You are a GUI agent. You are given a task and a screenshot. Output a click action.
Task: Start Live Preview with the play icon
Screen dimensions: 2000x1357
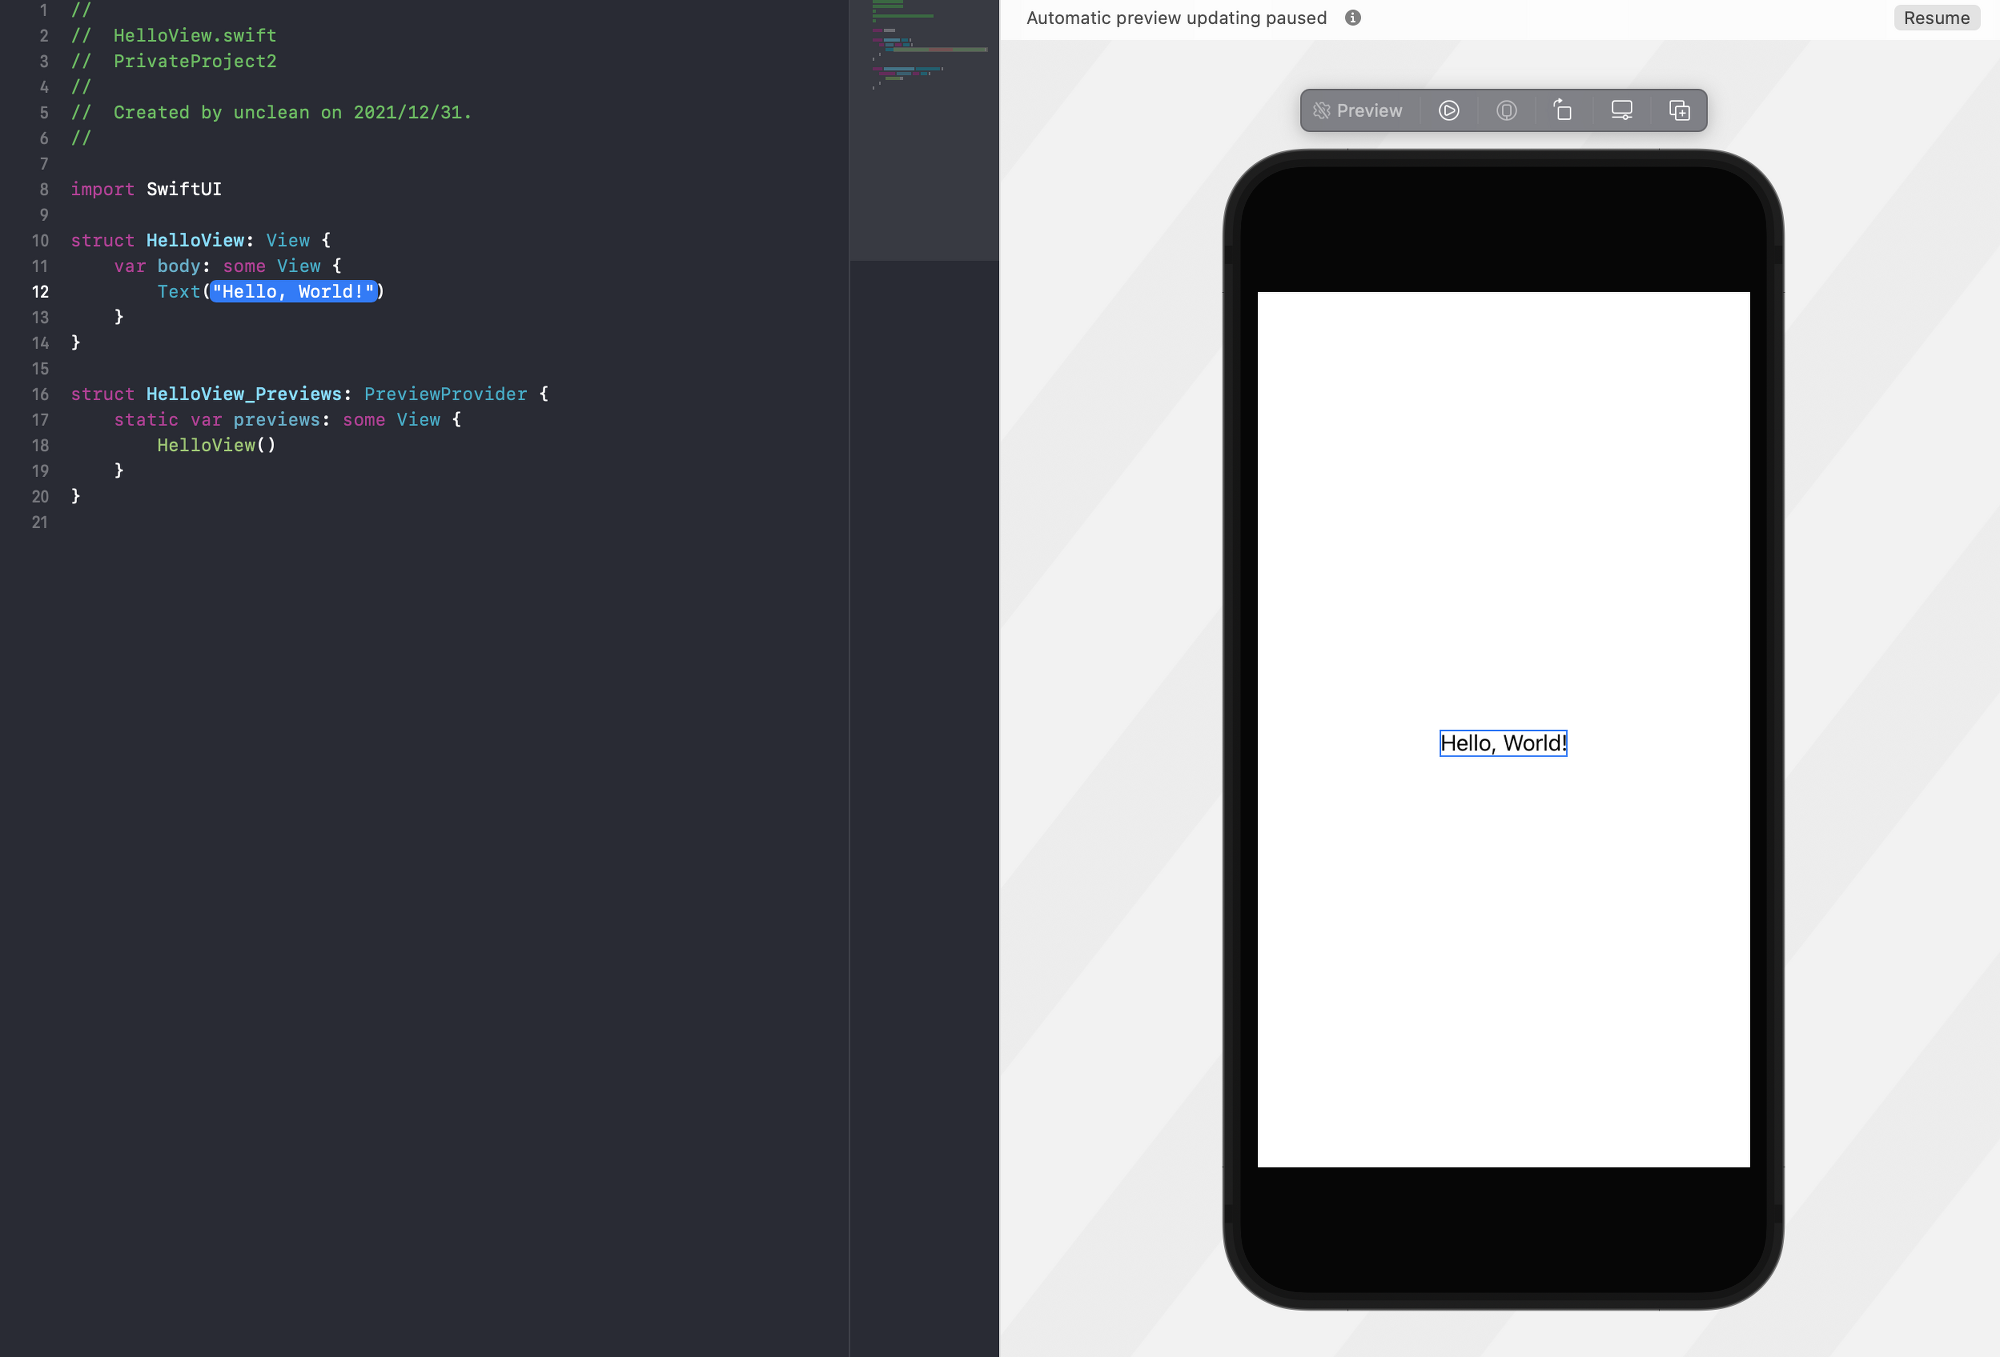coord(1449,111)
